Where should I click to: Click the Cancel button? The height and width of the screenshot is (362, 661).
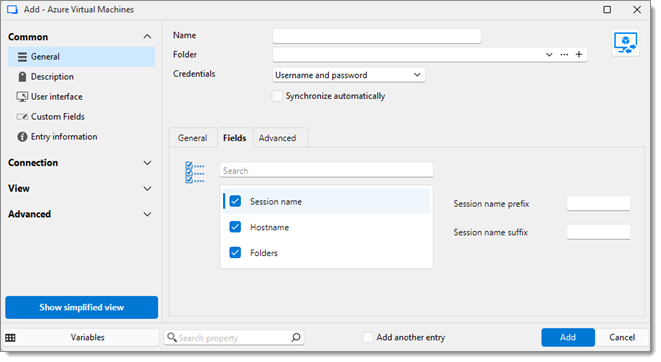pos(622,337)
